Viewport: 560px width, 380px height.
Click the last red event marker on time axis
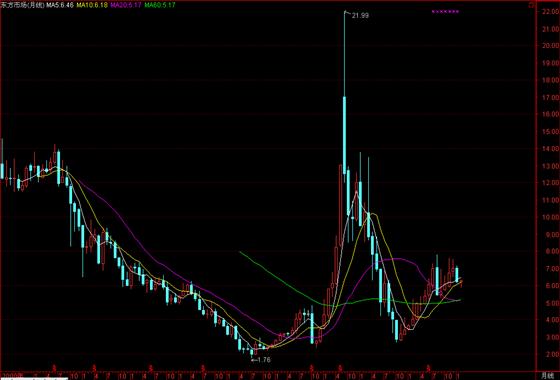[x=429, y=367]
